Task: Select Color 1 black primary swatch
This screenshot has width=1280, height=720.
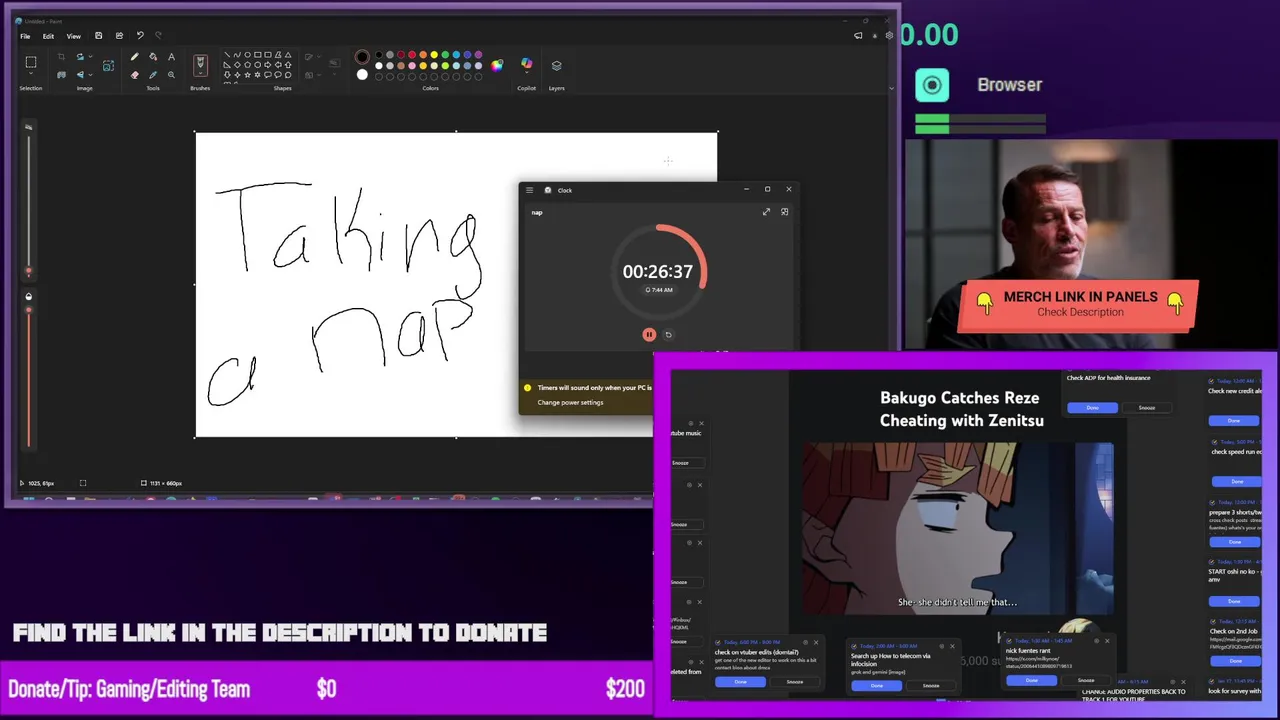Action: tap(362, 57)
